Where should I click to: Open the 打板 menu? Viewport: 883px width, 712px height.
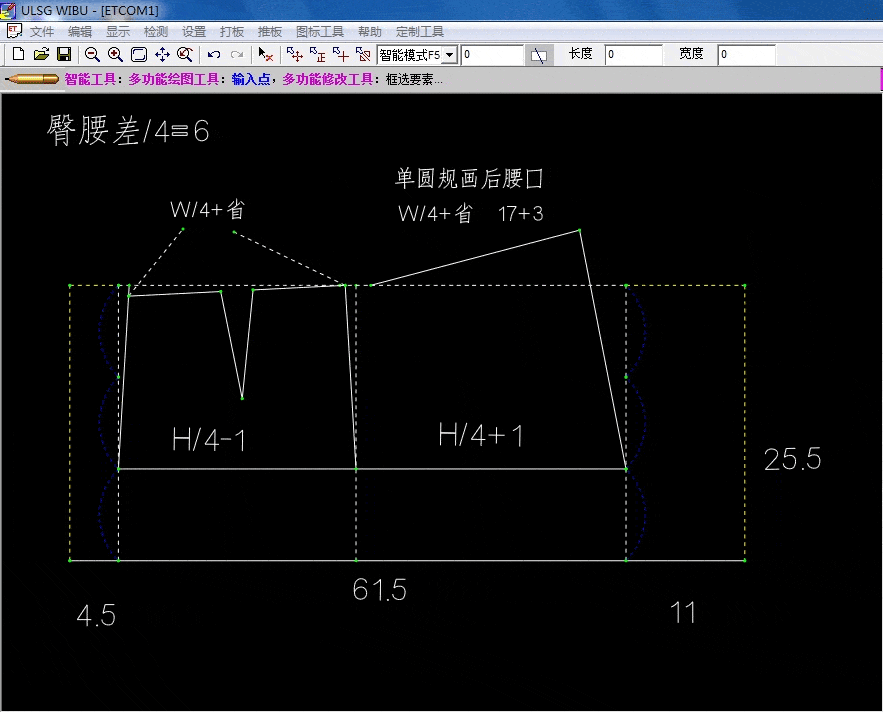pos(231,32)
